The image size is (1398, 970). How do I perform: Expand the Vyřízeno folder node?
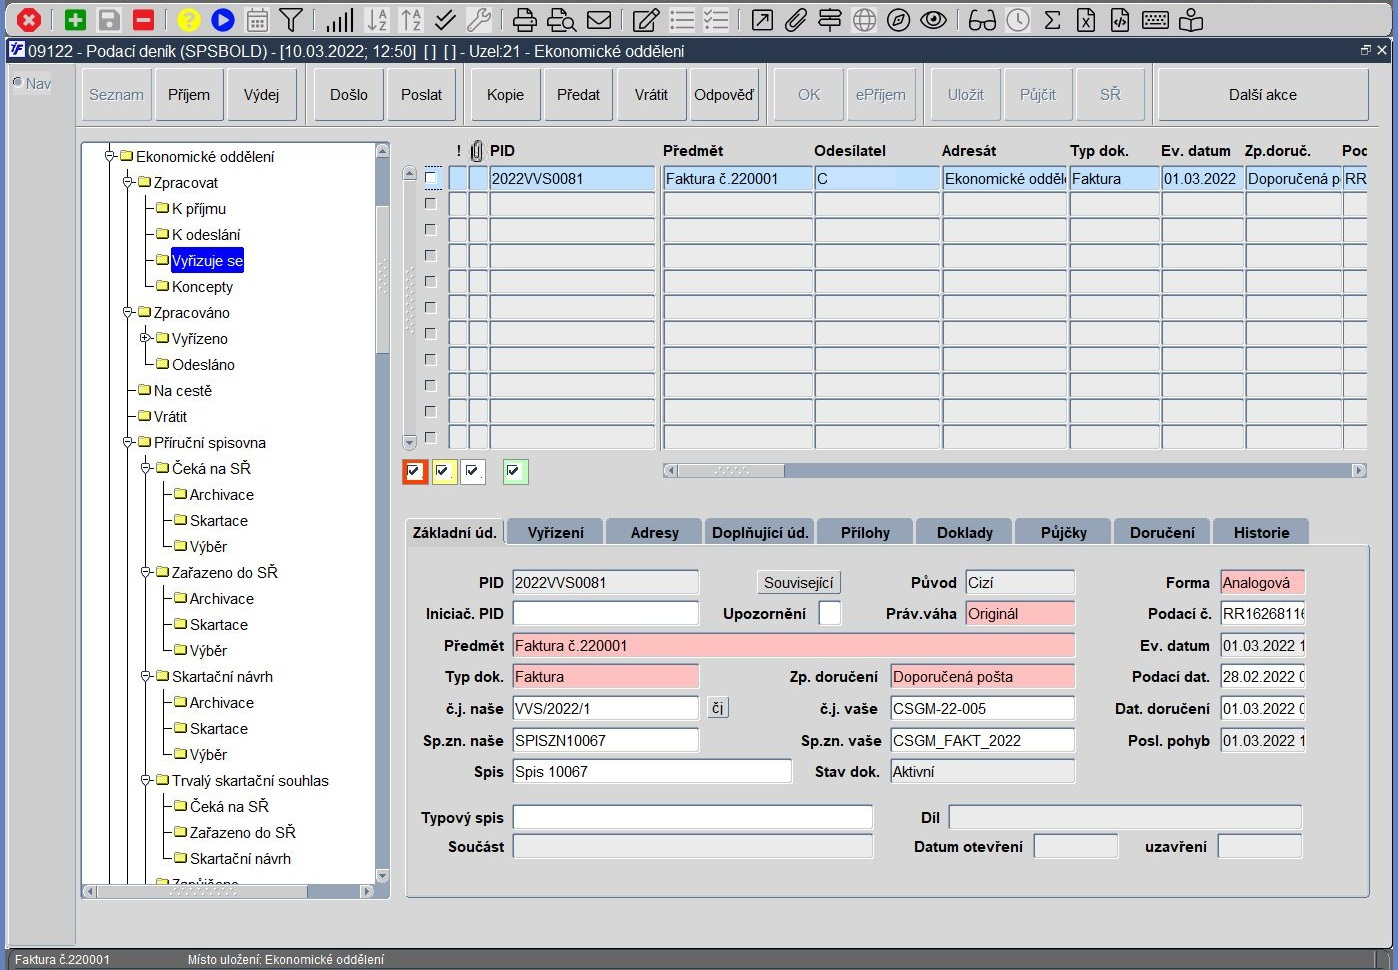146,338
